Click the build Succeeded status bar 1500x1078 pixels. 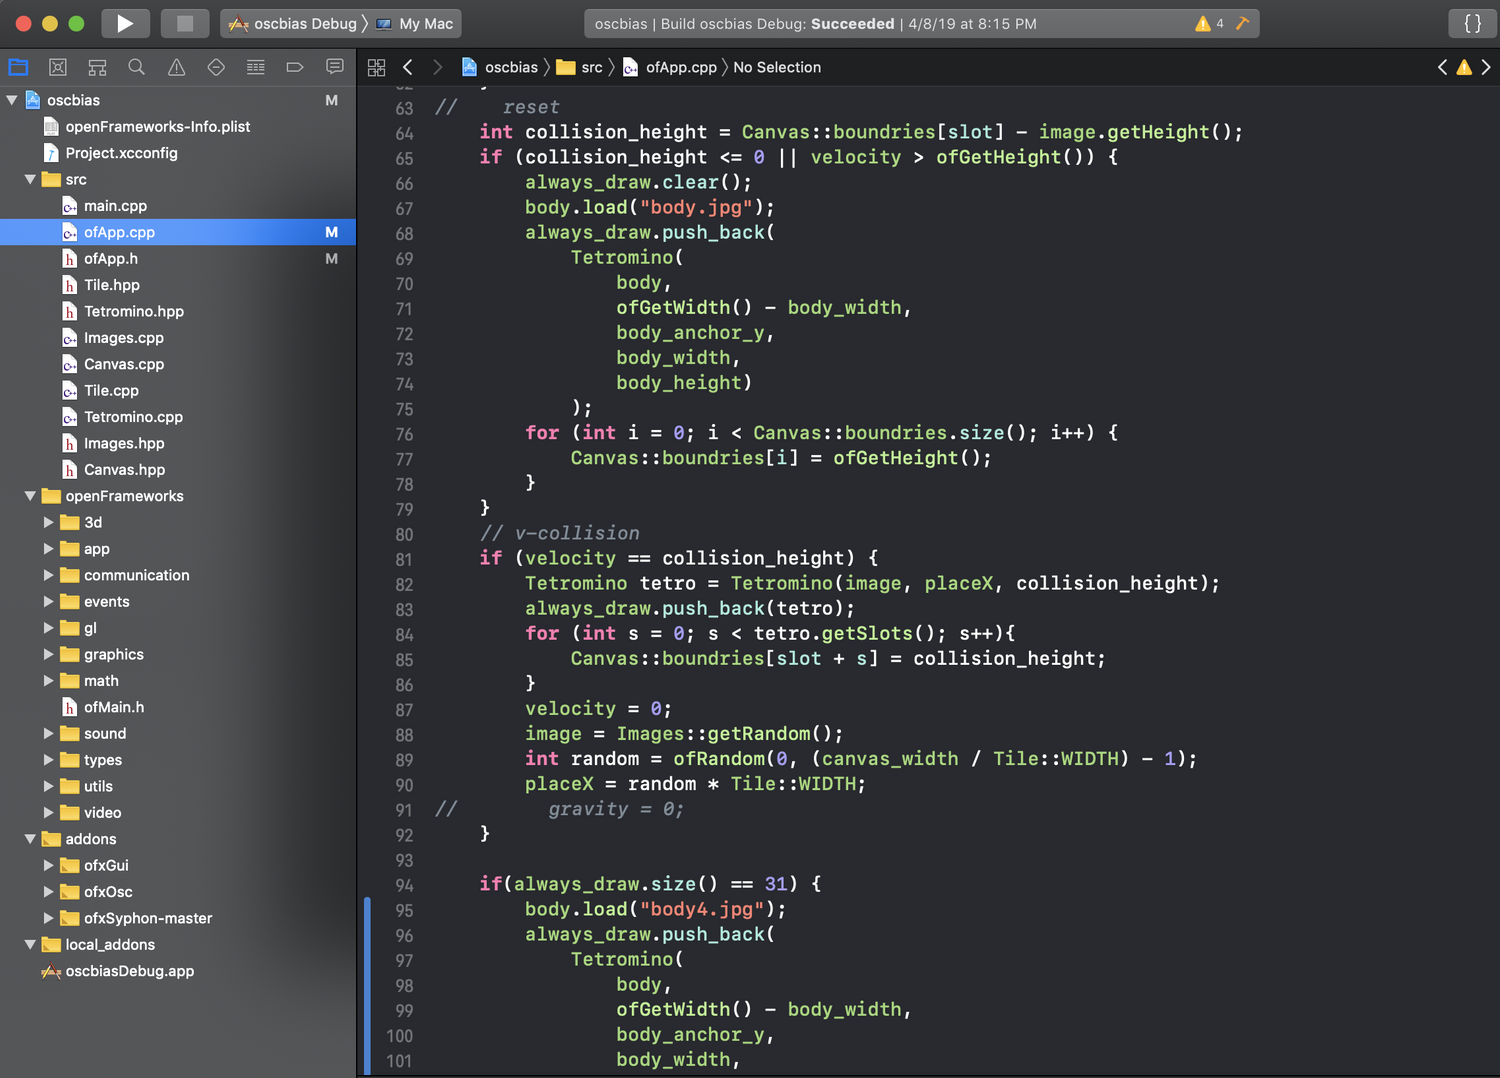point(921,23)
